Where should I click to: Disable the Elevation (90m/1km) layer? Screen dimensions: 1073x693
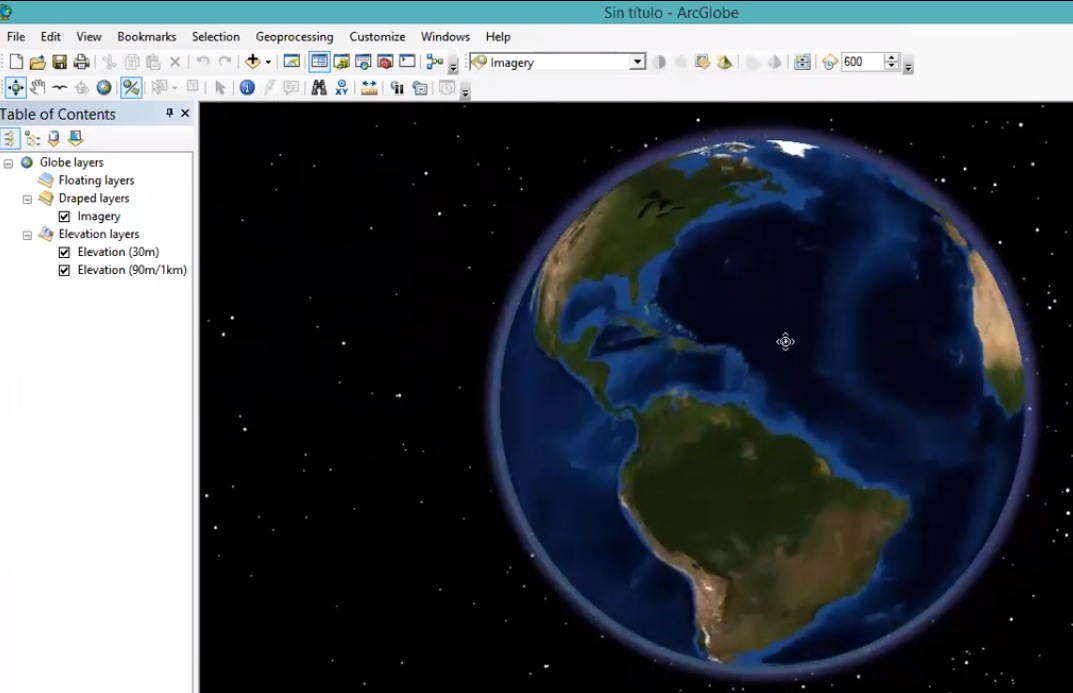[x=65, y=270]
